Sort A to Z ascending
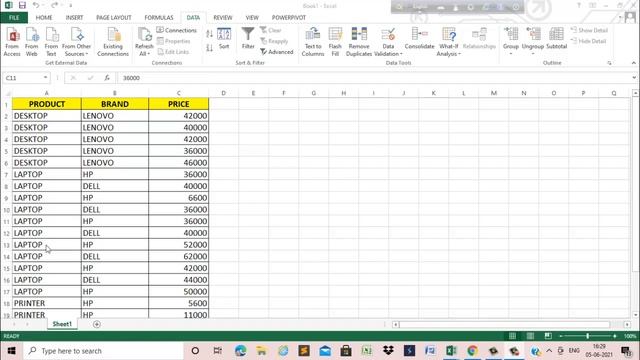Image resolution: width=640 pixels, height=360 pixels. (209, 34)
